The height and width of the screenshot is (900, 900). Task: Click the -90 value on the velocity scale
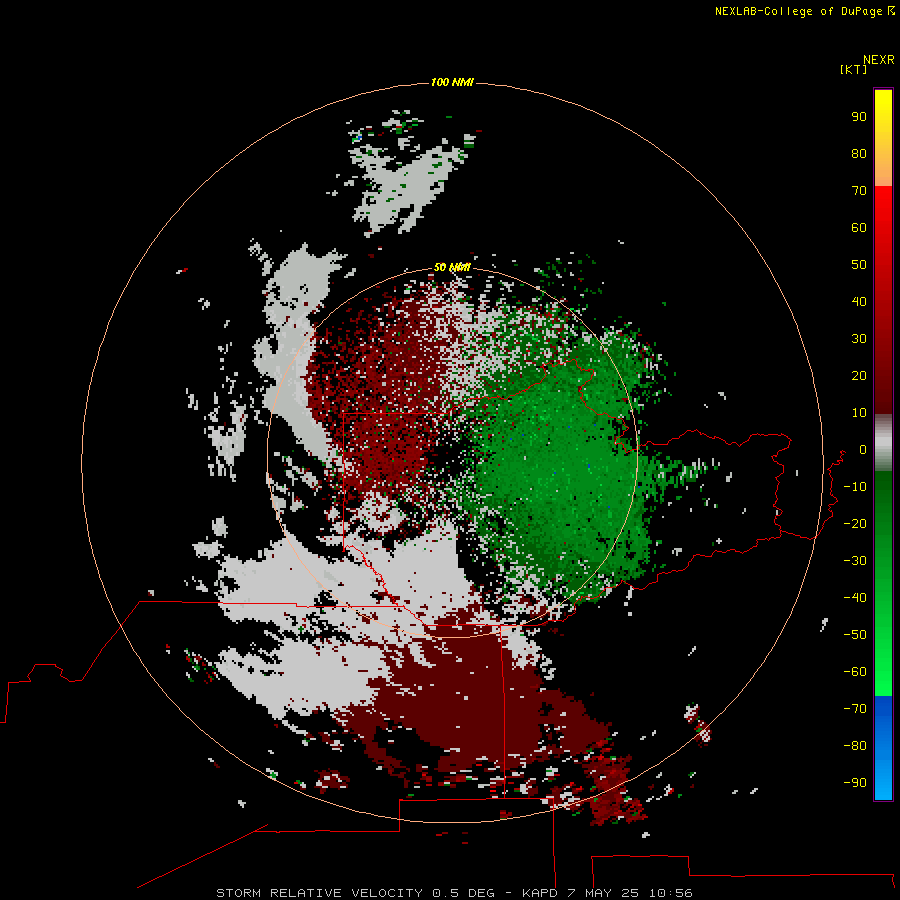point(855,783)
